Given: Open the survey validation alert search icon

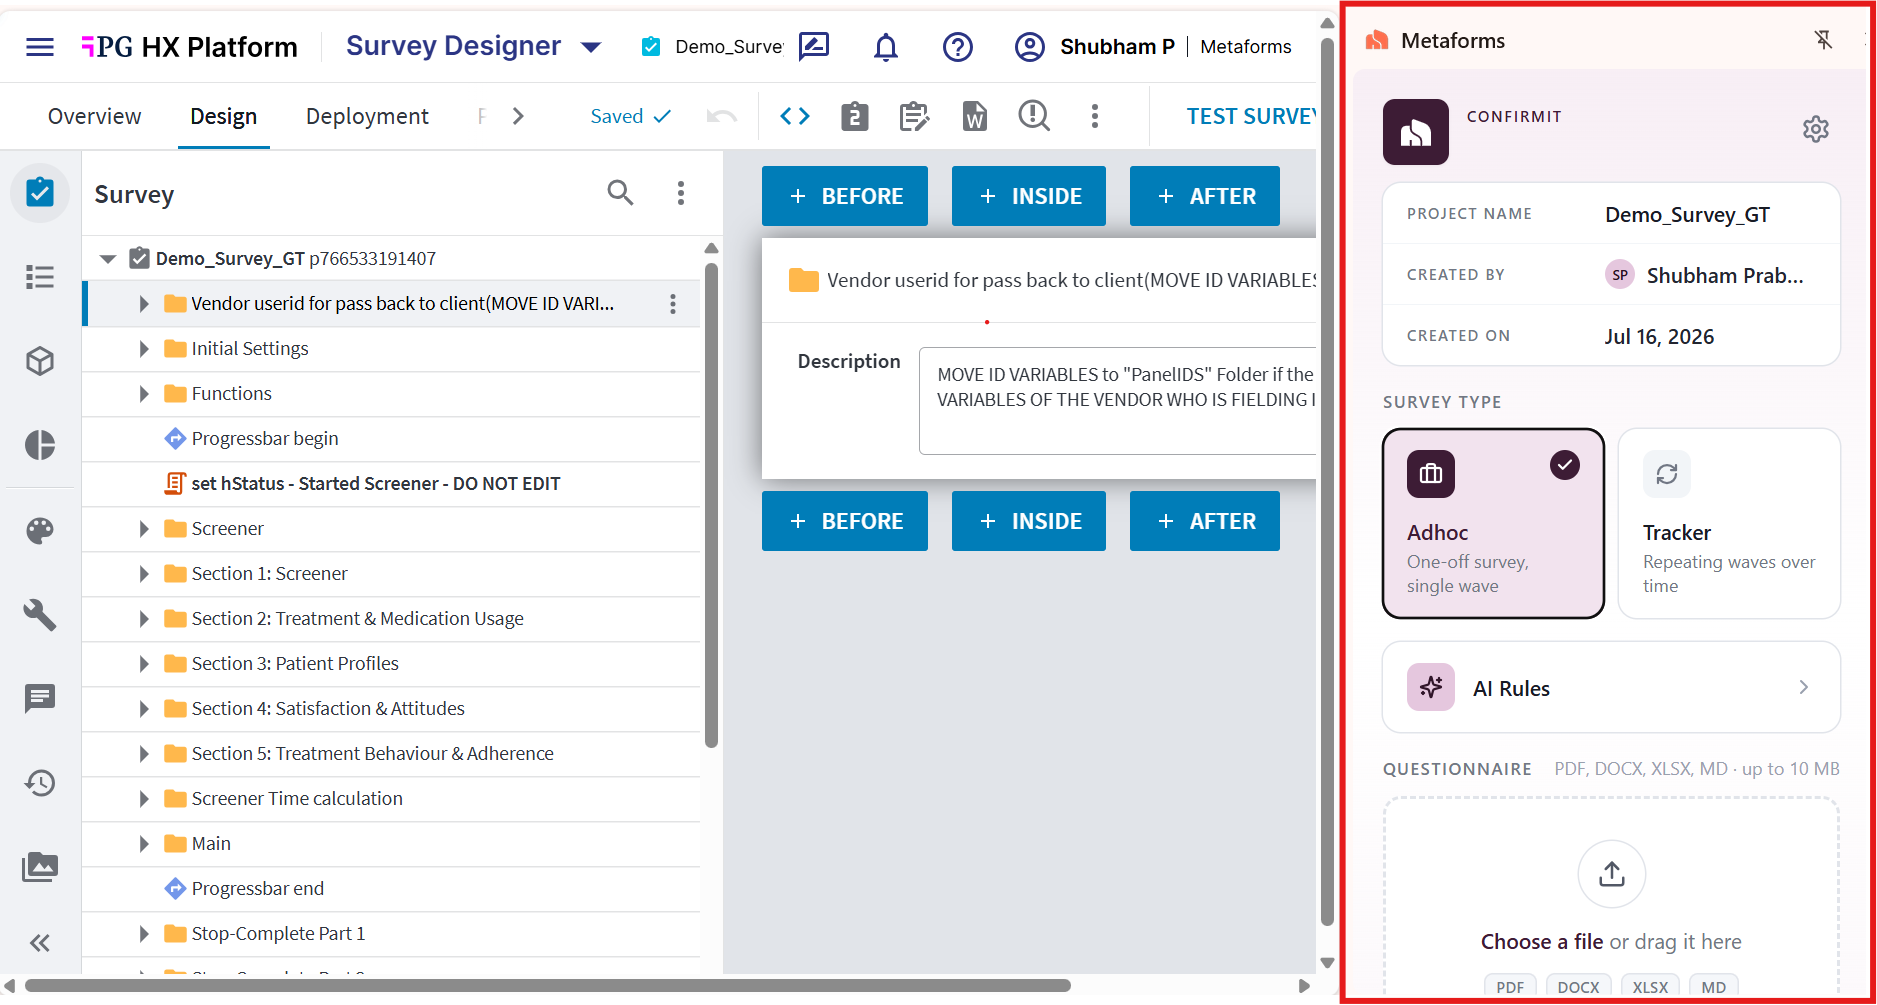Looking at the screenshot, I should click(x=1034, y=117).
